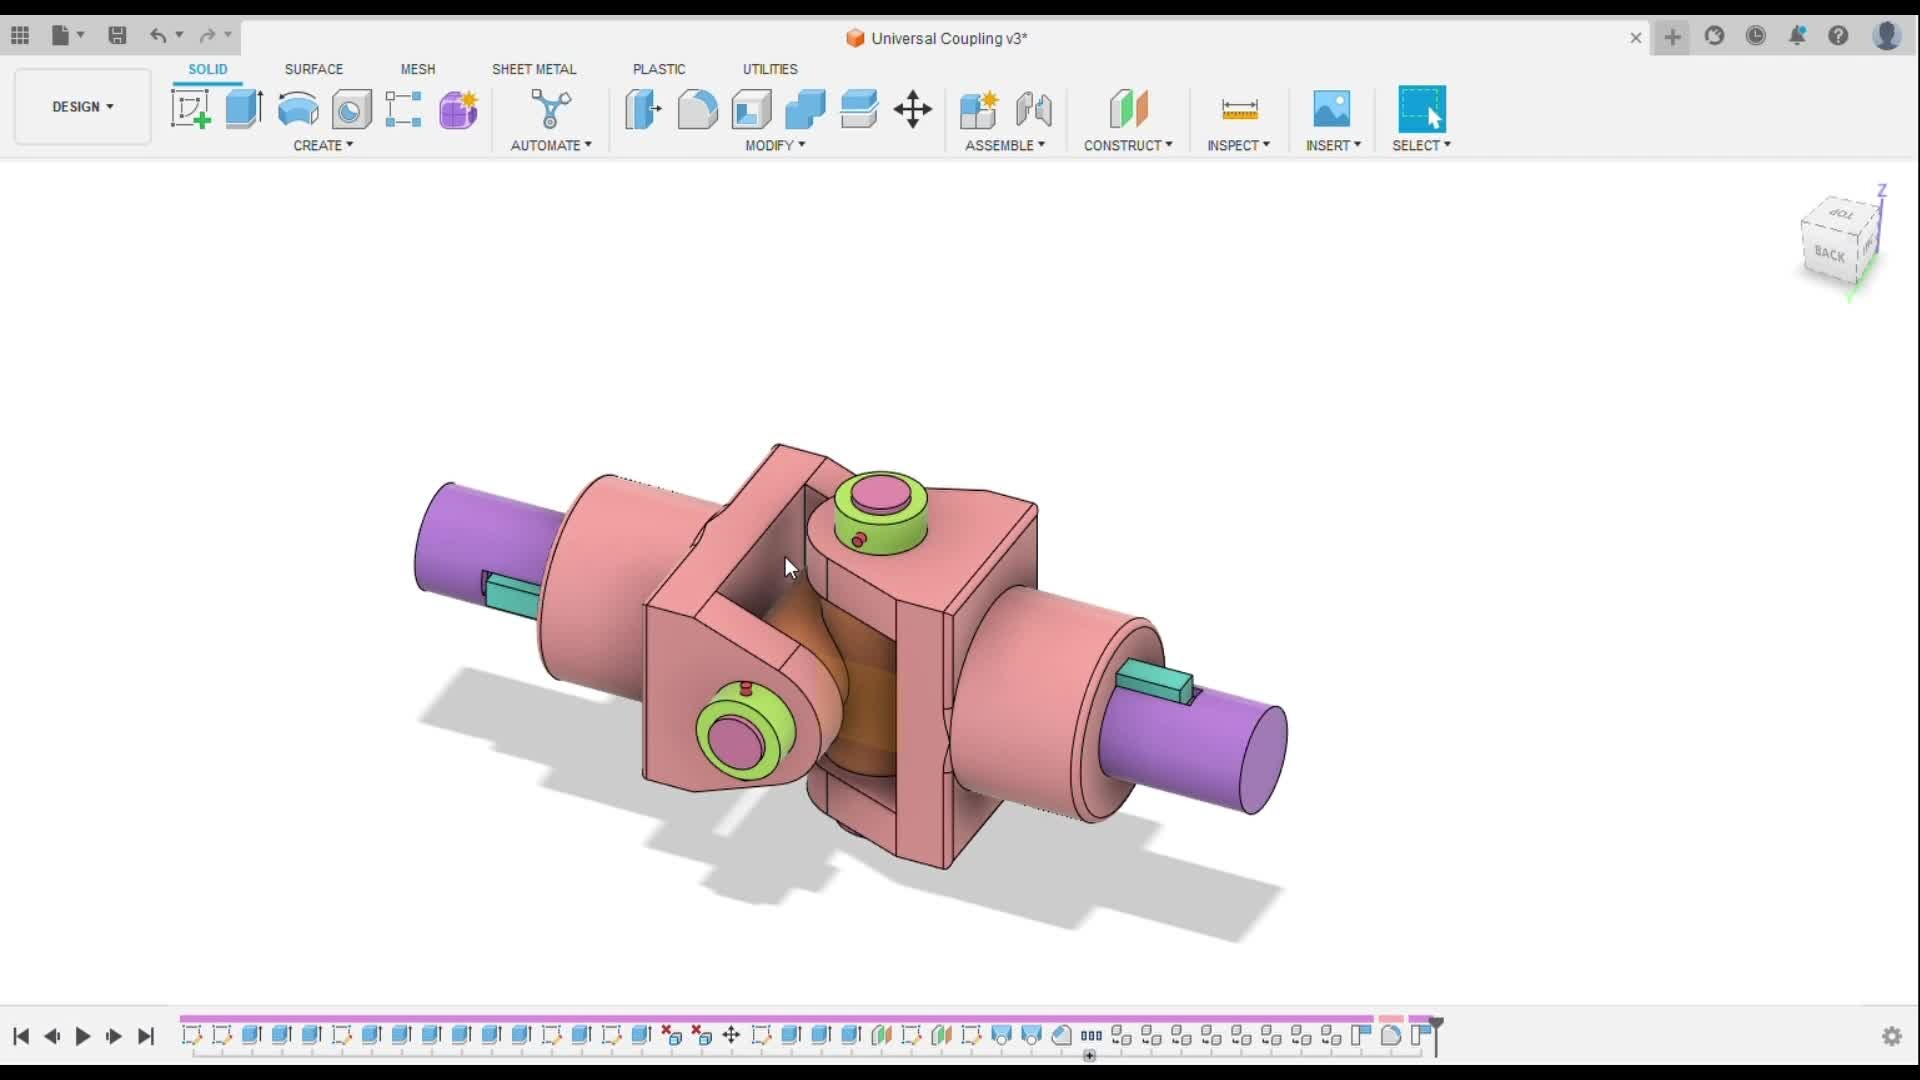Image resolution: width=1920 pixels, height=1080 pixels.
Task: Open timeline settings gear
Action: (x=1891, y=1036)
